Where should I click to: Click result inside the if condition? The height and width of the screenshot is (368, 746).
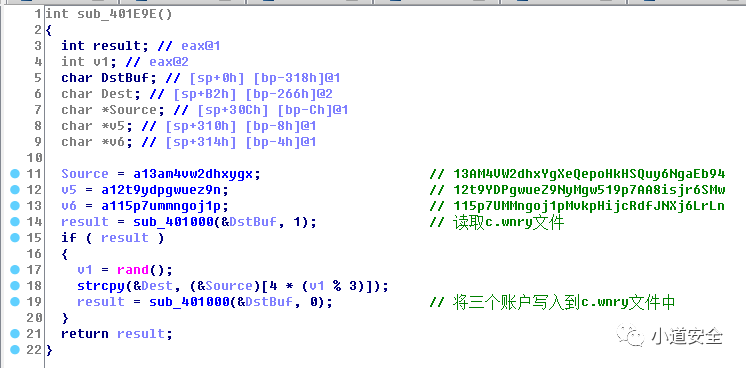(125, 238)
